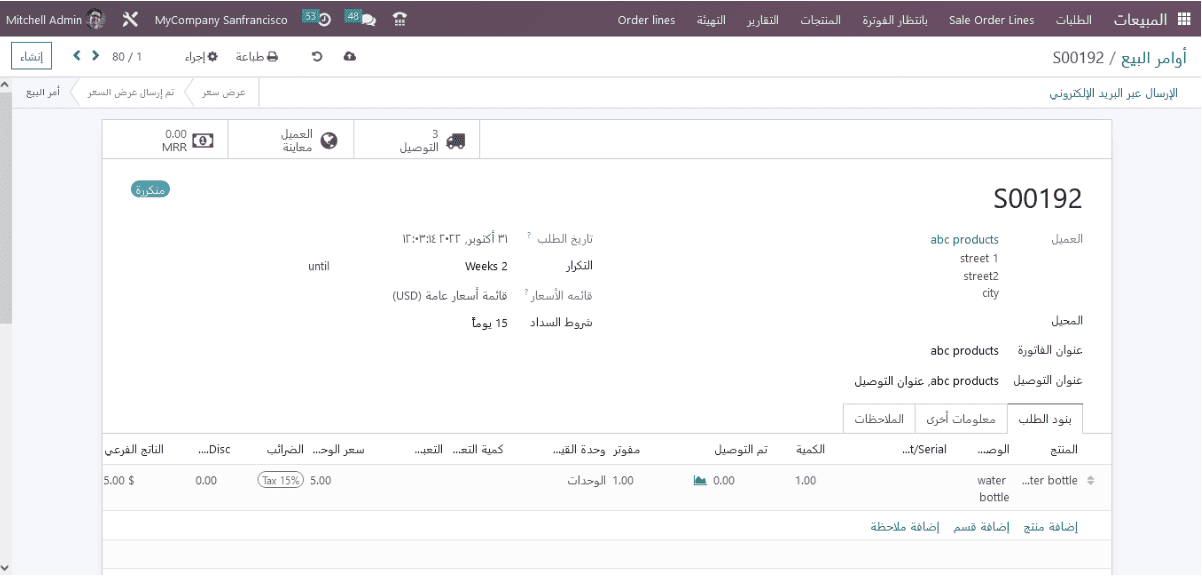
Task: Open the apps grid icon beside المبيعات
Action: (x=1186, y=19)
